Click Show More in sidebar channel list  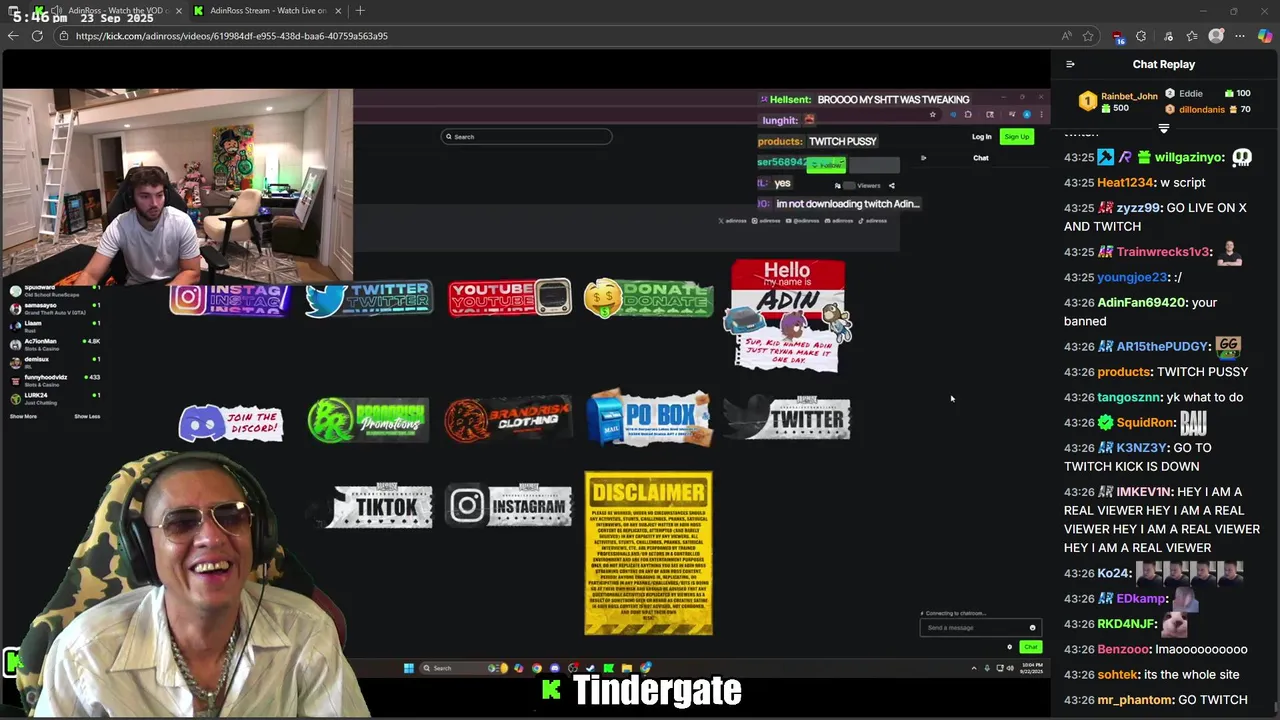pos(23,416)
